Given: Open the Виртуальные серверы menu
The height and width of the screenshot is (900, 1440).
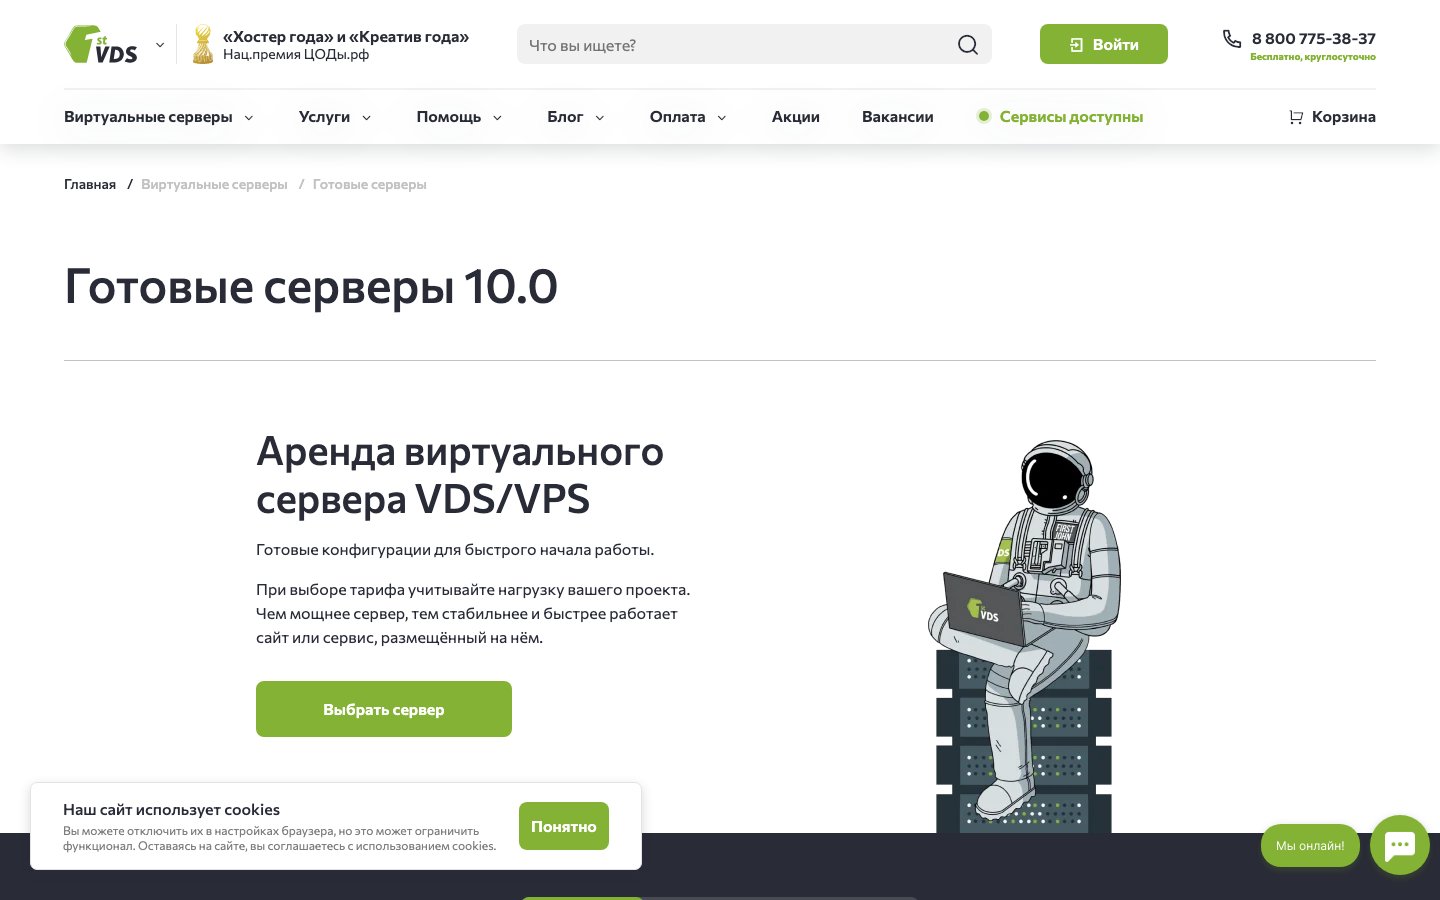Looking at the screenshot, I should click(148, 117).
